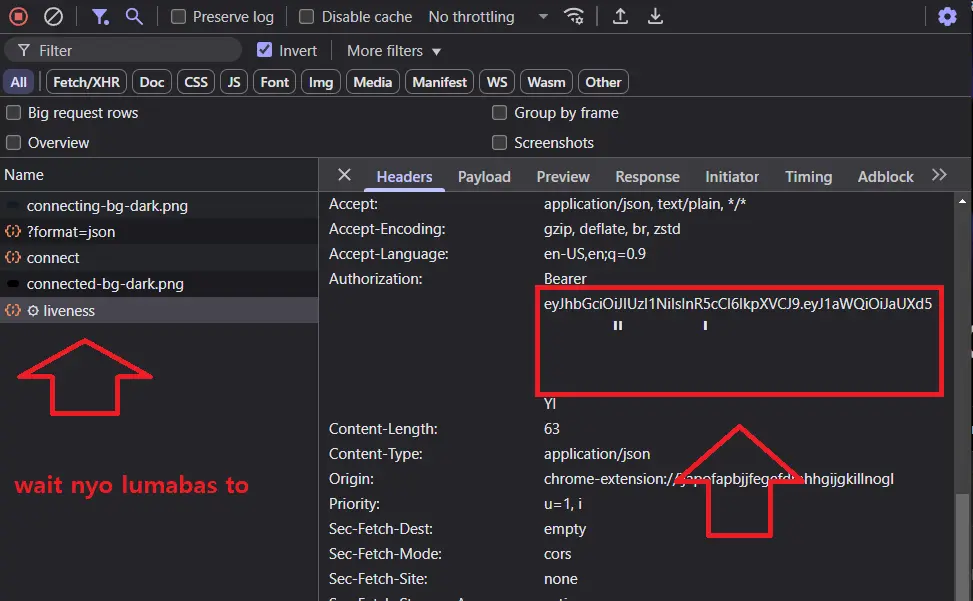Select the connect request row
973x601 pixels.
click(x=159, y=257)
